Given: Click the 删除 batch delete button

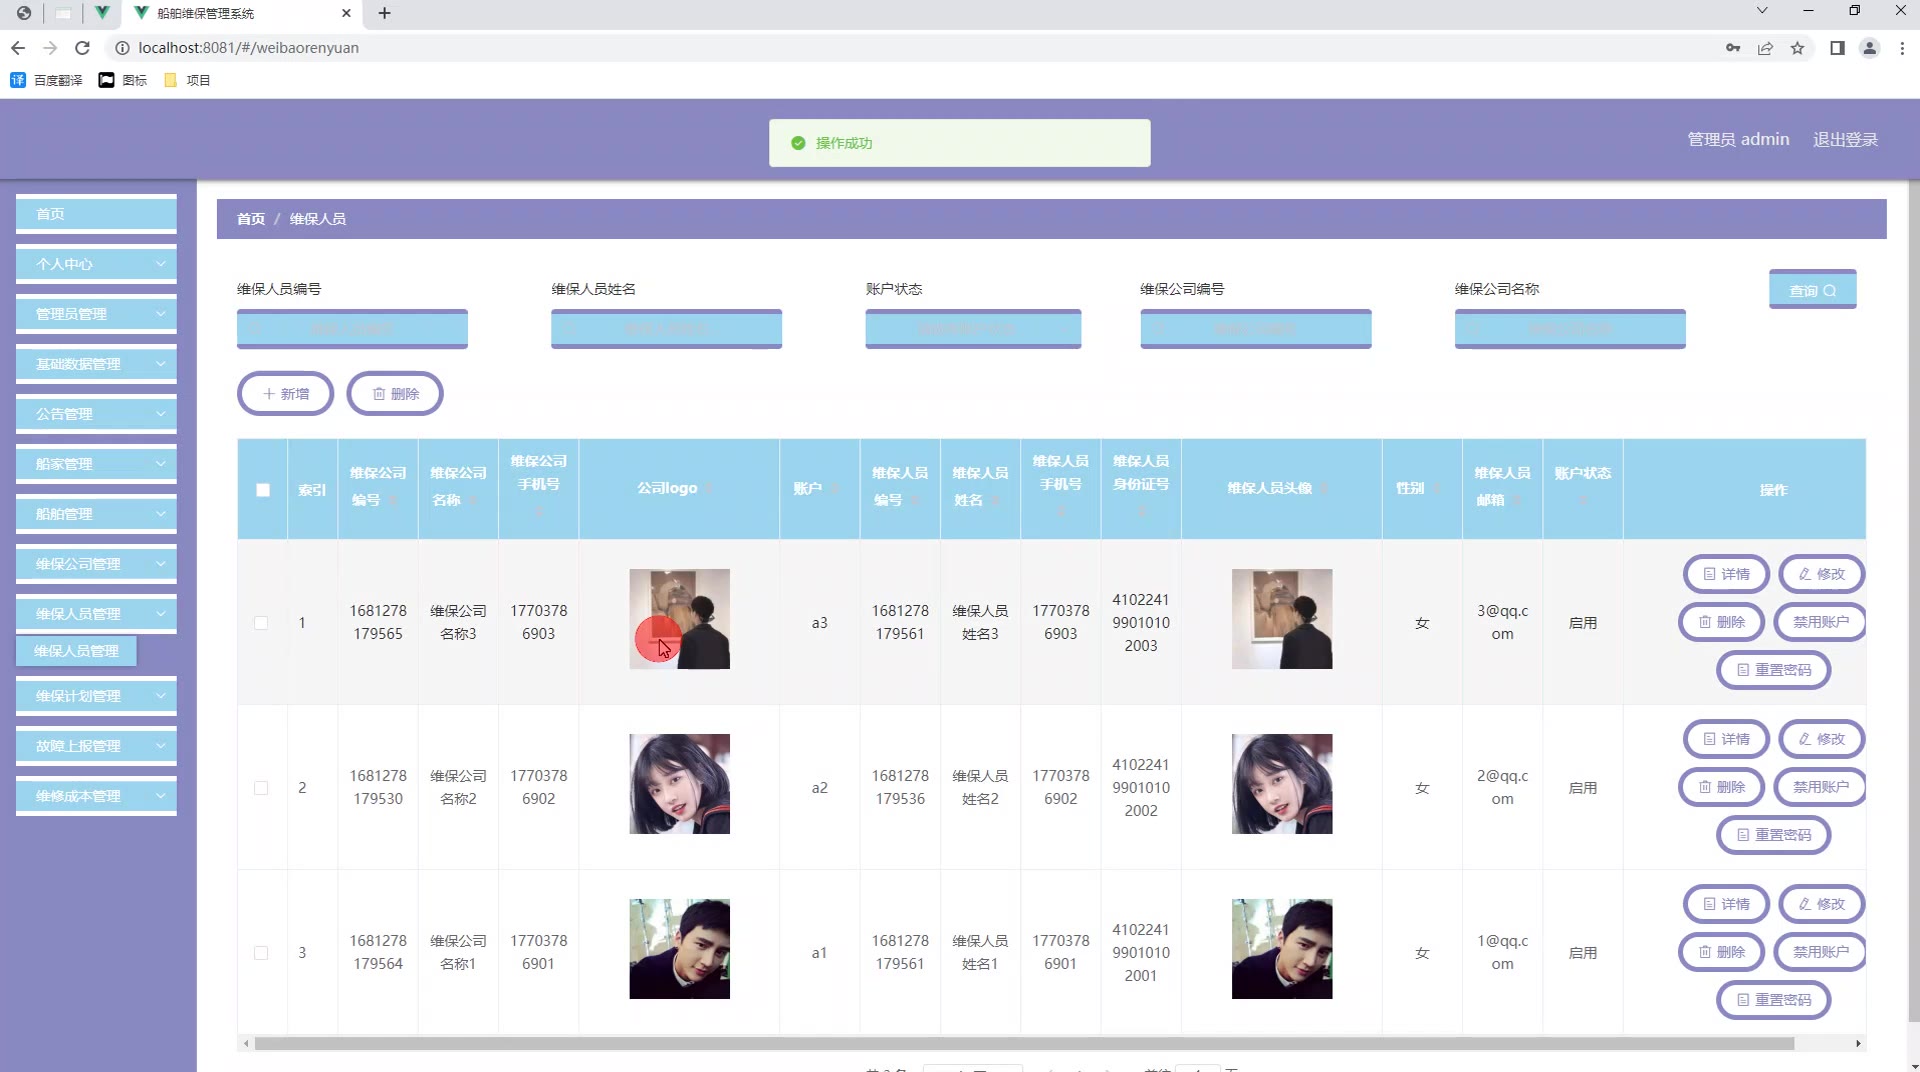Looking at the screenshot, I should pos(395,394).
